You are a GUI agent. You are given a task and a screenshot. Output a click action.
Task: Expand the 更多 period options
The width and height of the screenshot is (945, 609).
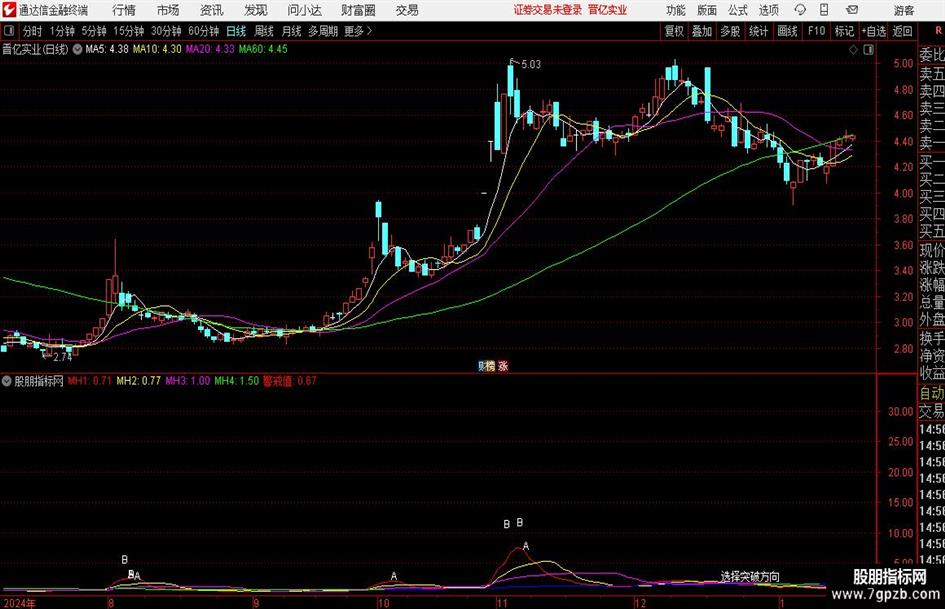click(x=358, y=31)
